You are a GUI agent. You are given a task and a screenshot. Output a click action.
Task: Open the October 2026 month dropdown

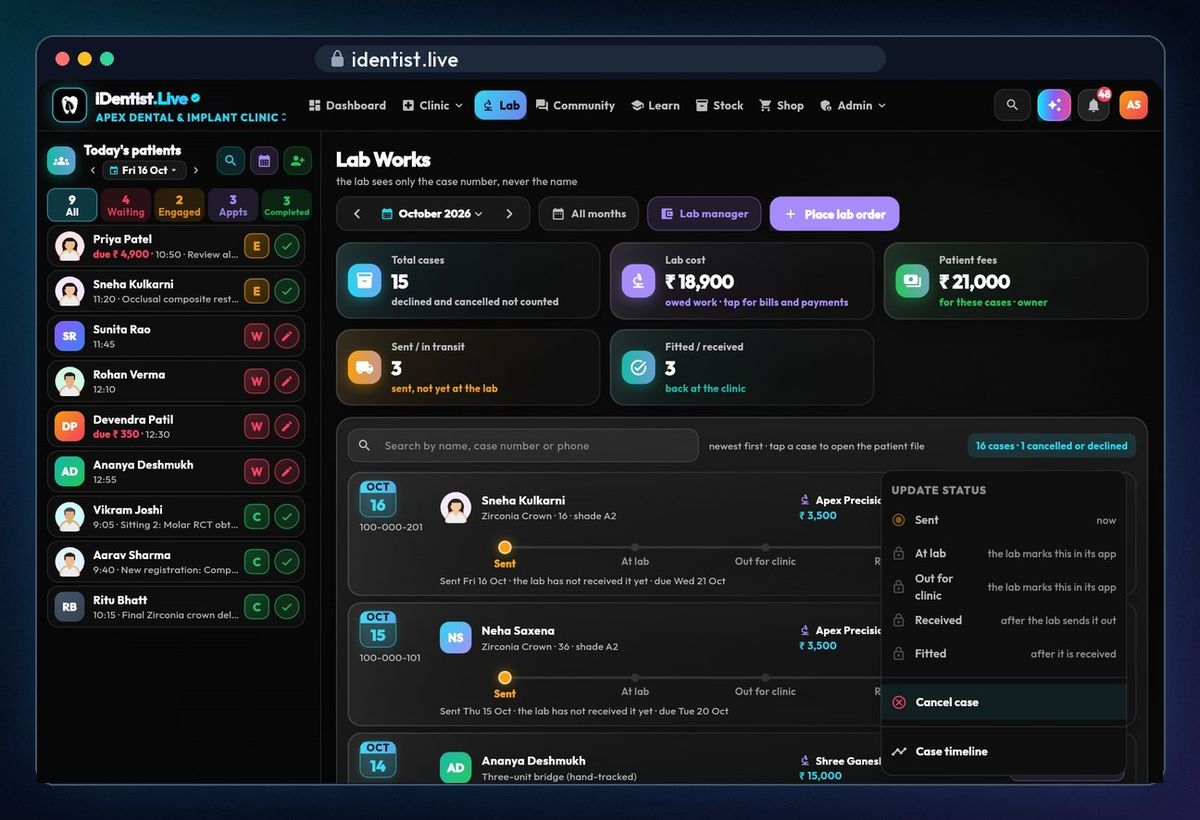pos(433,214)
